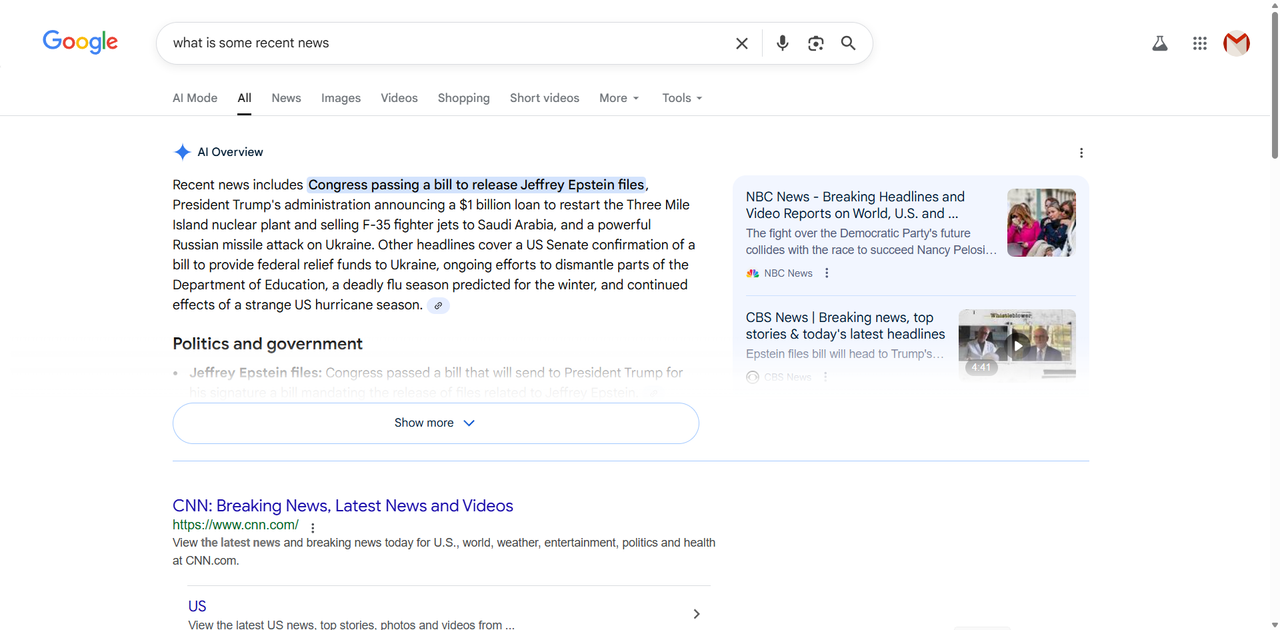This screenshot has width=1280, height=630.
Task: Open the Google apps grid icon
Action: 1200,43
